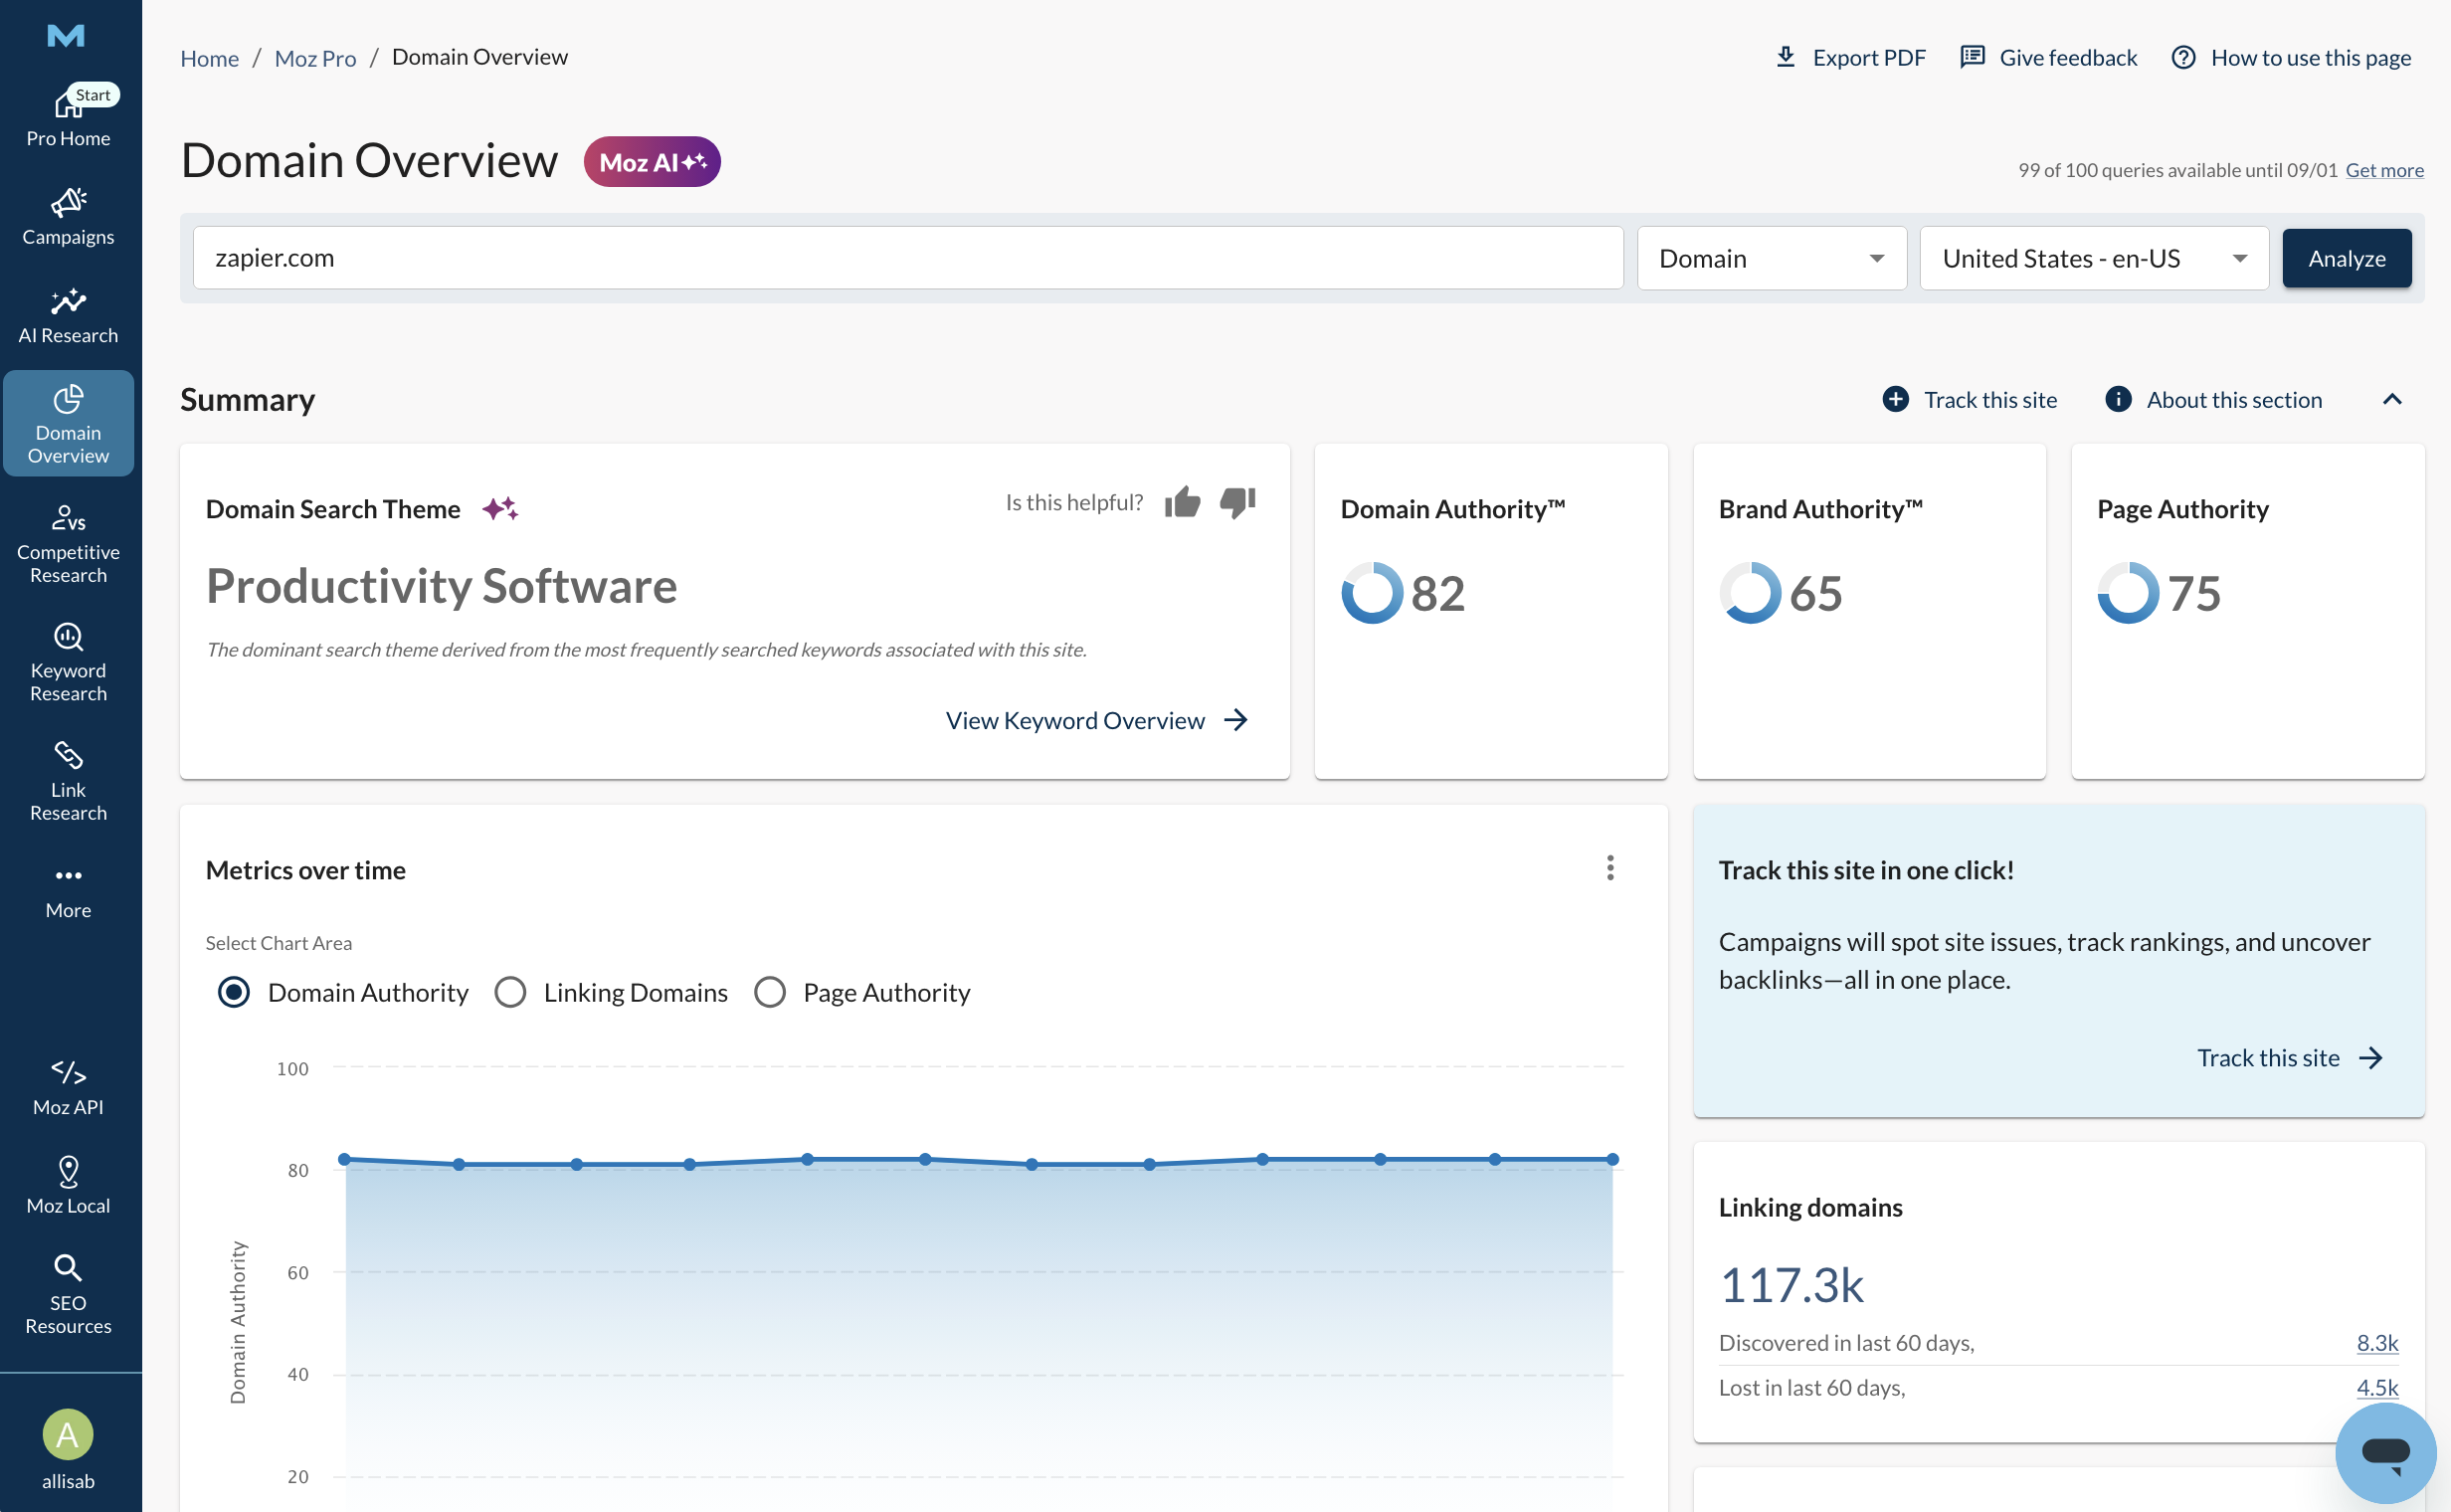The image size is (2451, 1512).
Task: Click the Give feedback chat icon
Action: [x=1972, y=57]
